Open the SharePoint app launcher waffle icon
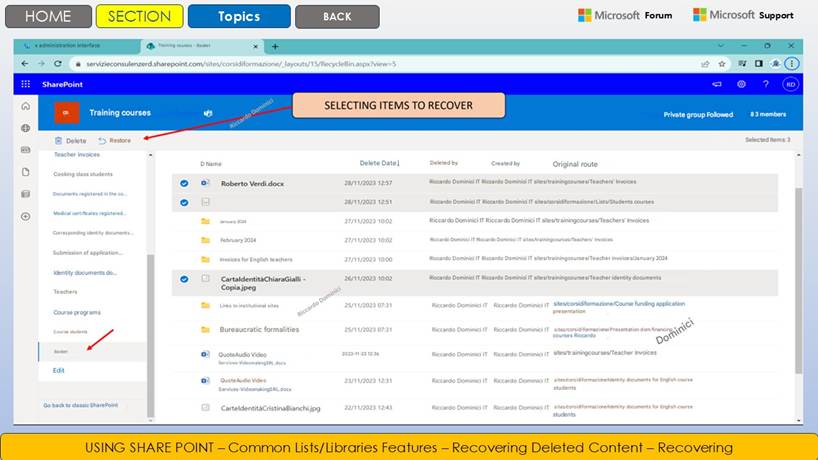818x460 pixels. tap(25, 84)
